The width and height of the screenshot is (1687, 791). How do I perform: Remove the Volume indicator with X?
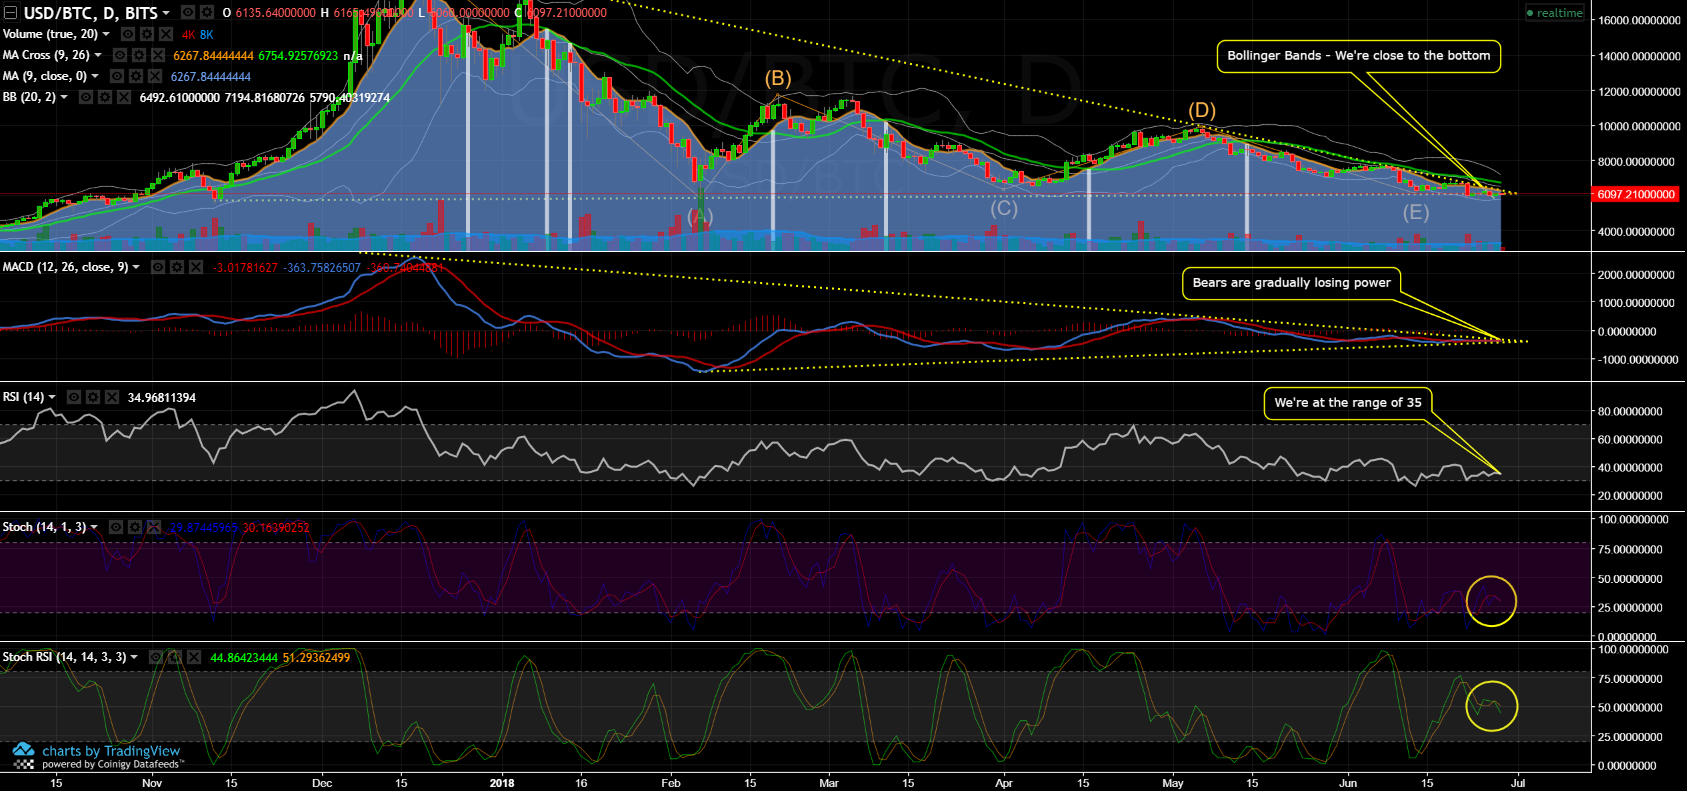(166, 34)
